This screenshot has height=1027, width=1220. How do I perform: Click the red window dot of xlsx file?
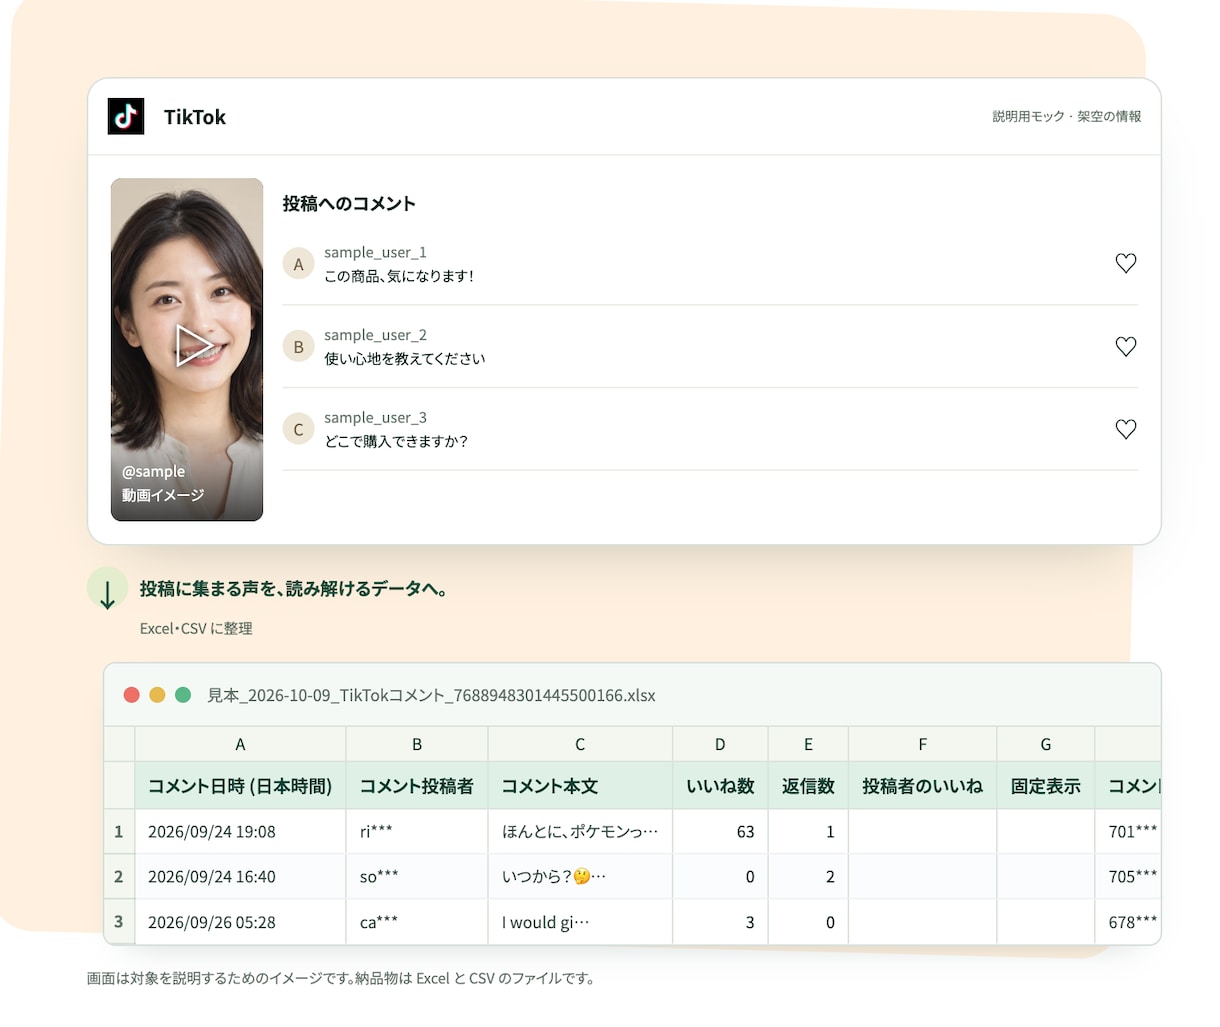tap(131, 695)
